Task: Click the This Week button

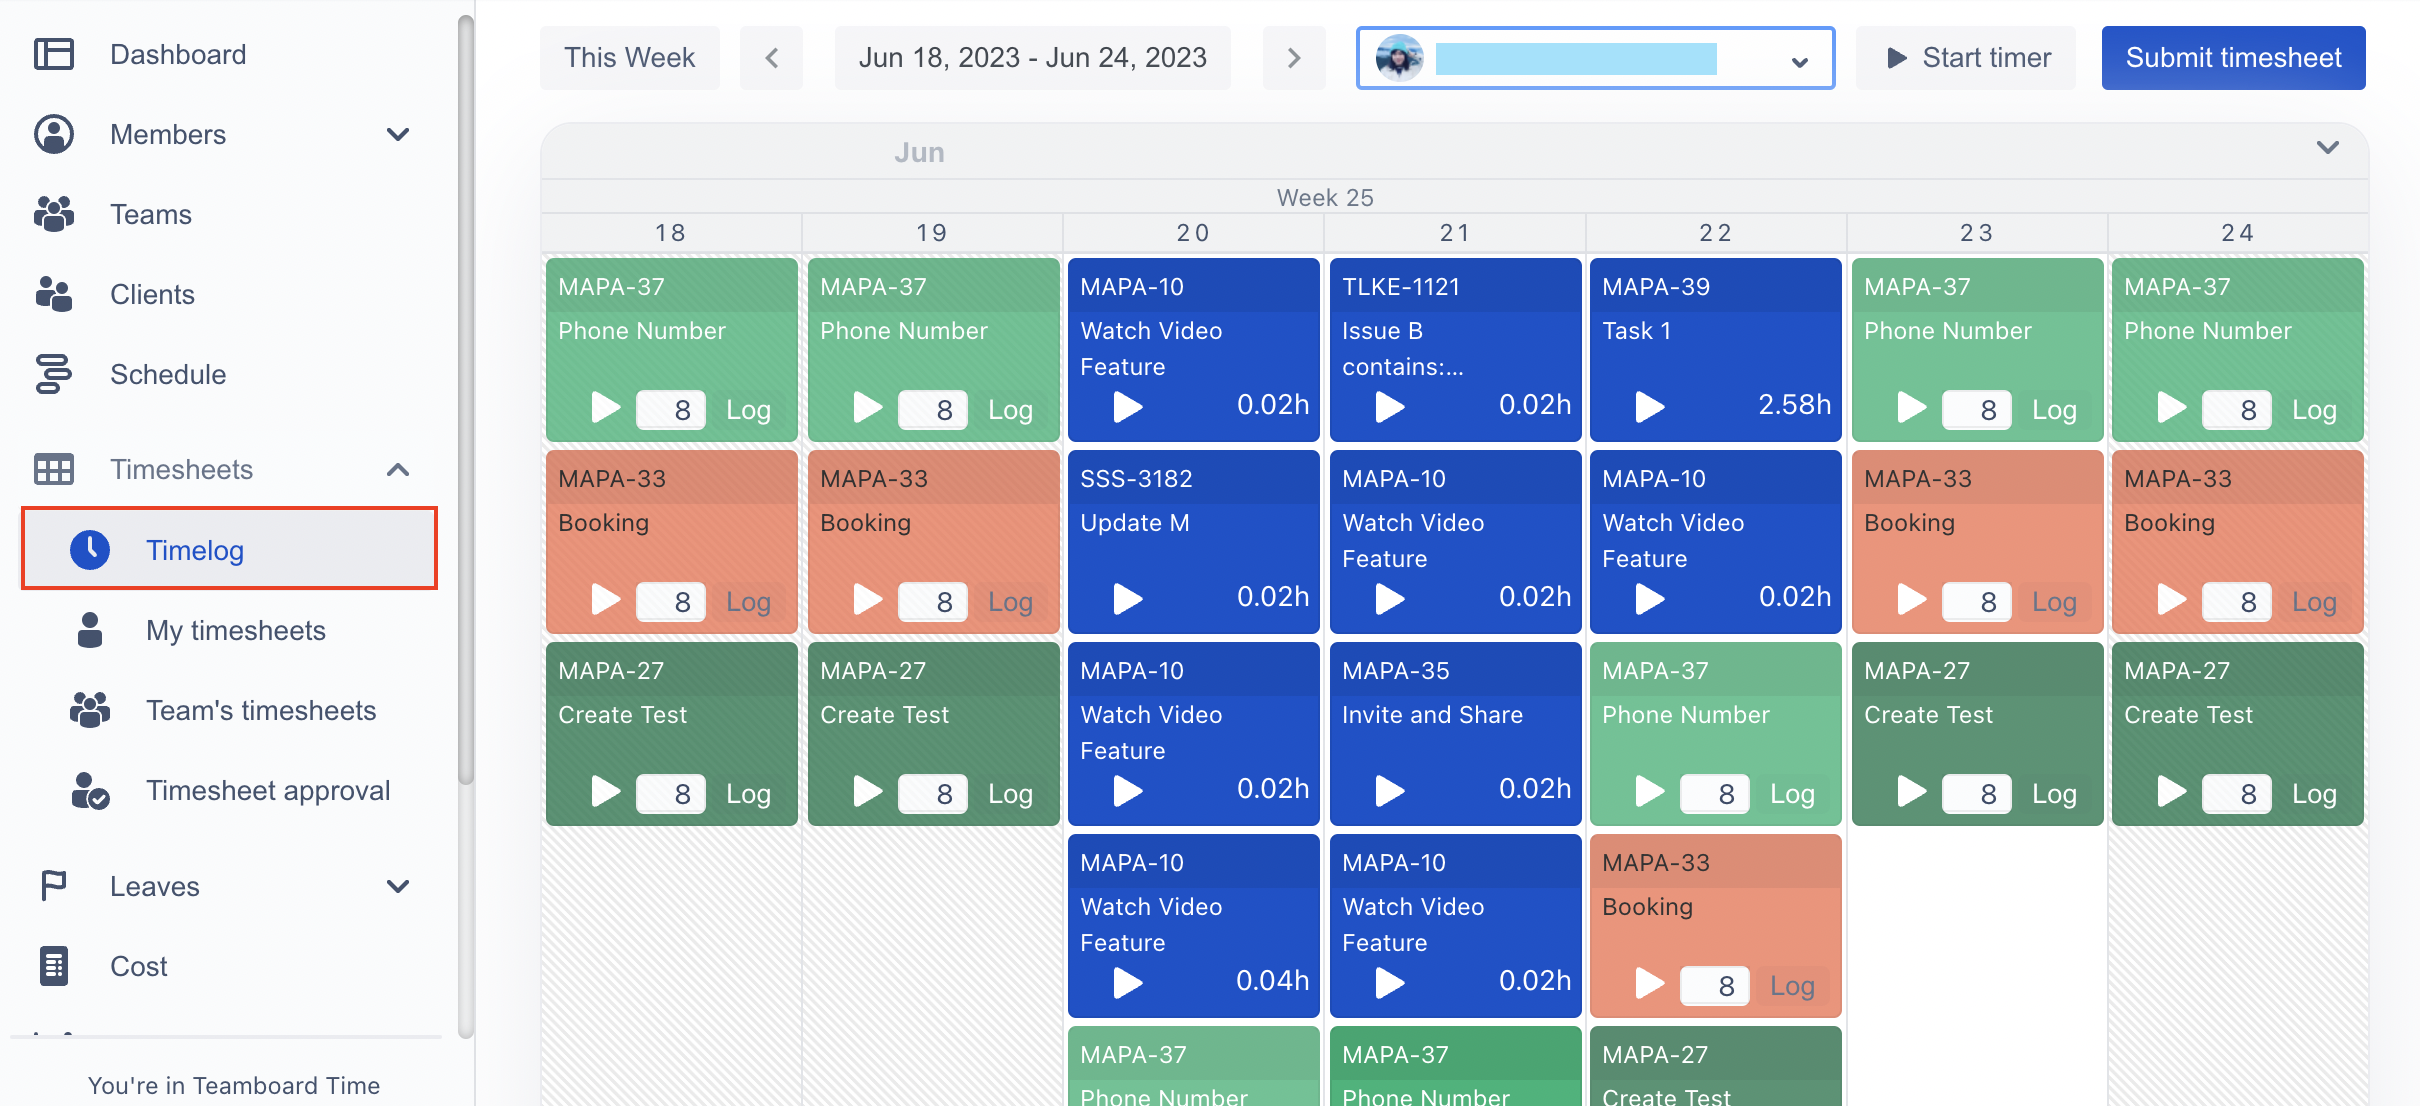Action: (x=630, y=58)
